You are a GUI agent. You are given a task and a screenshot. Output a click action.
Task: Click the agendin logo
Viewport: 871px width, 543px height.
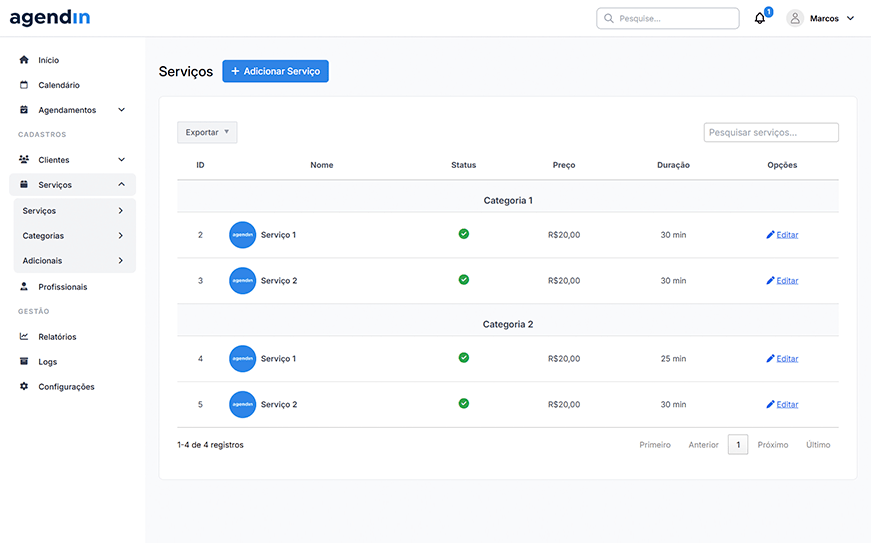[50, 18]
